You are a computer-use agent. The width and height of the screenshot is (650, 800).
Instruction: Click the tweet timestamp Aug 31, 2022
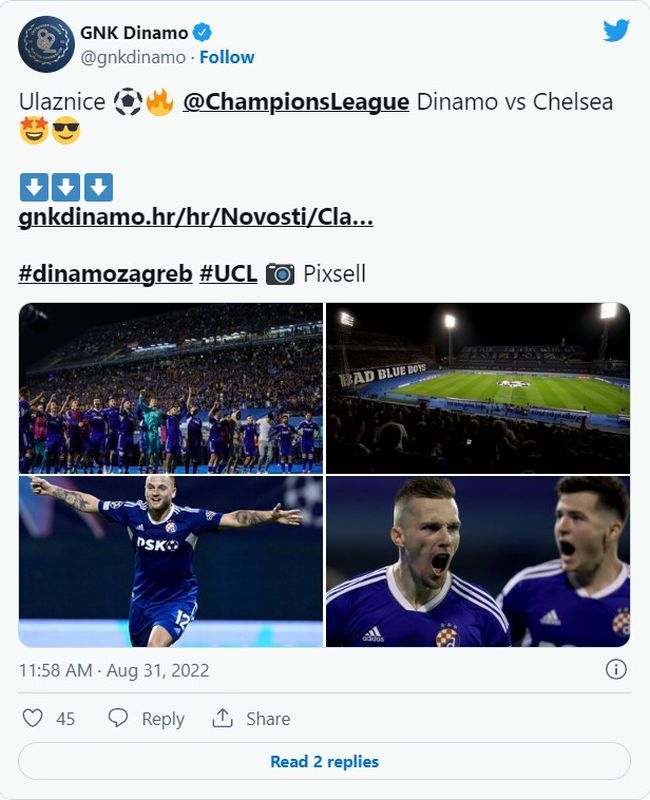114,670
